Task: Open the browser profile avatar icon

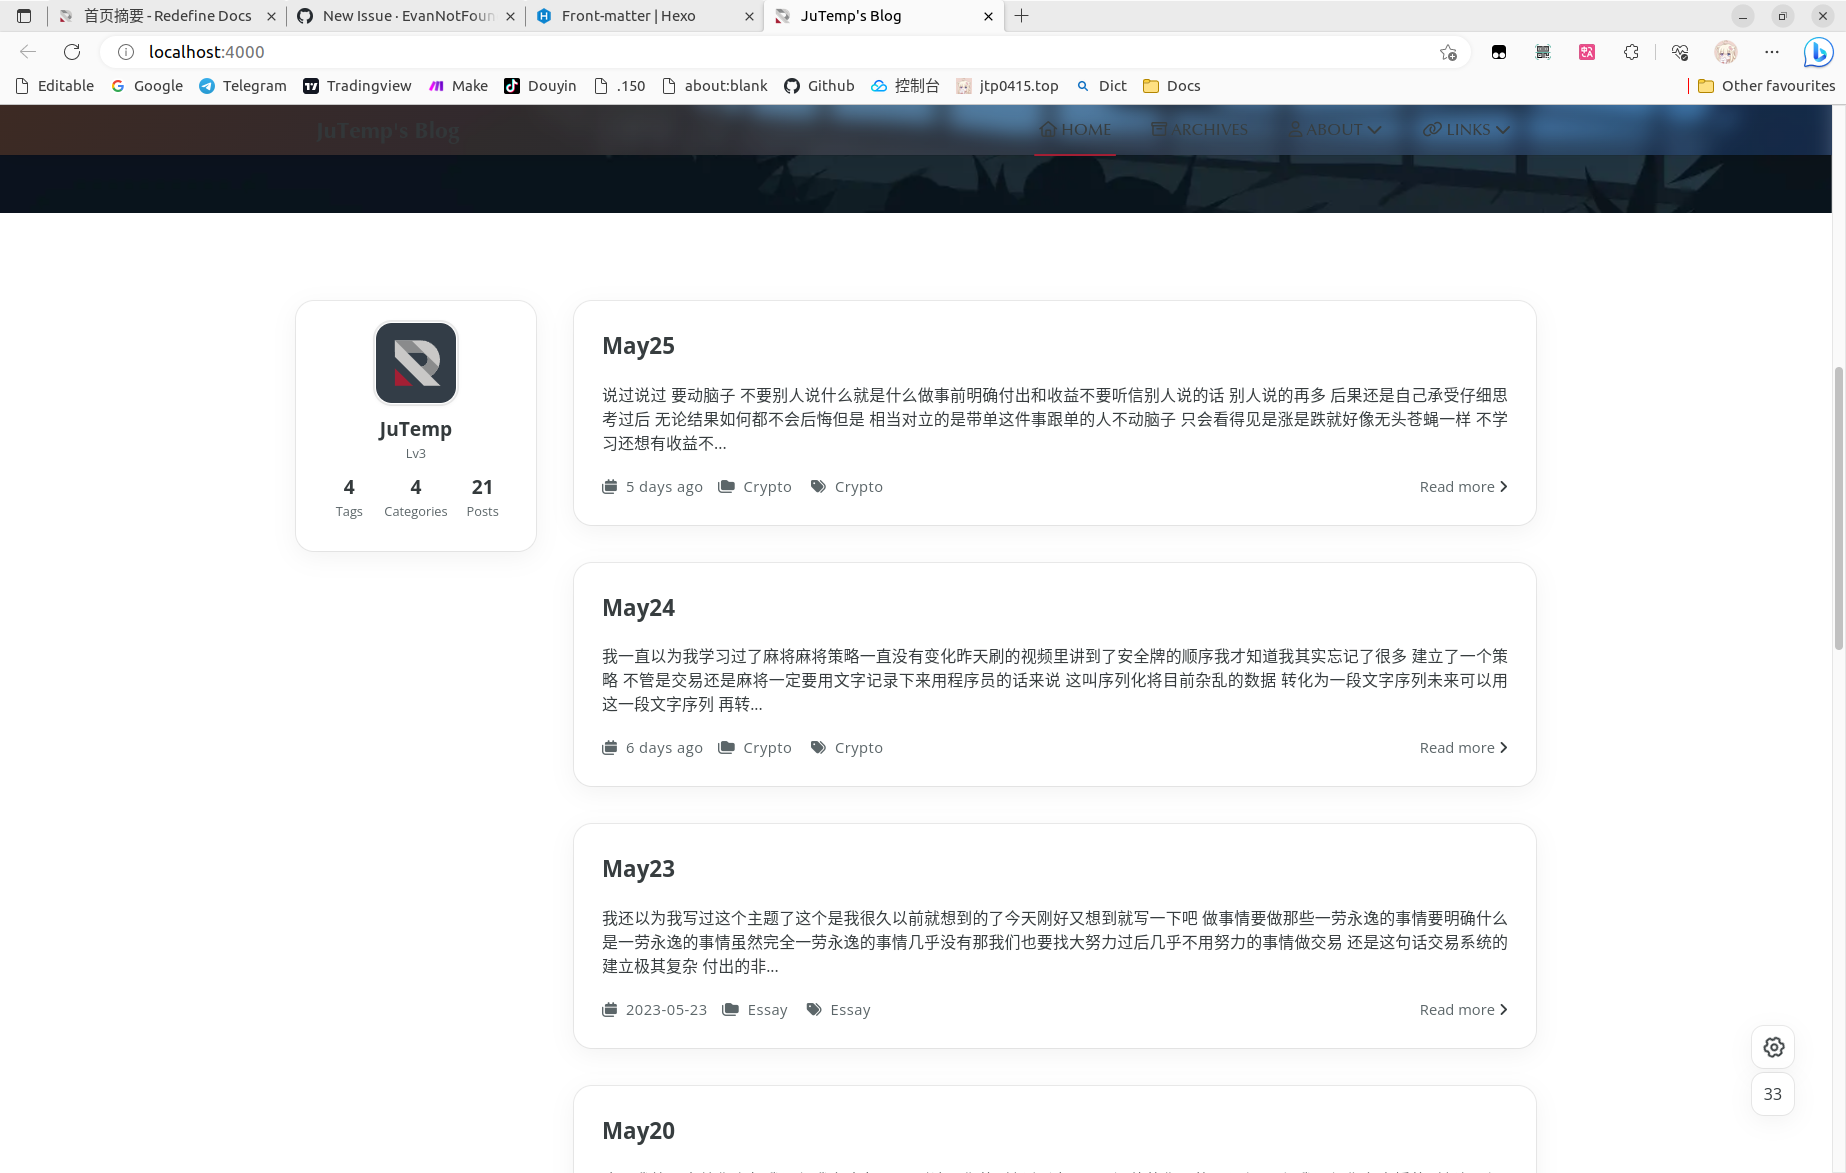Action: click(1726, 52)
